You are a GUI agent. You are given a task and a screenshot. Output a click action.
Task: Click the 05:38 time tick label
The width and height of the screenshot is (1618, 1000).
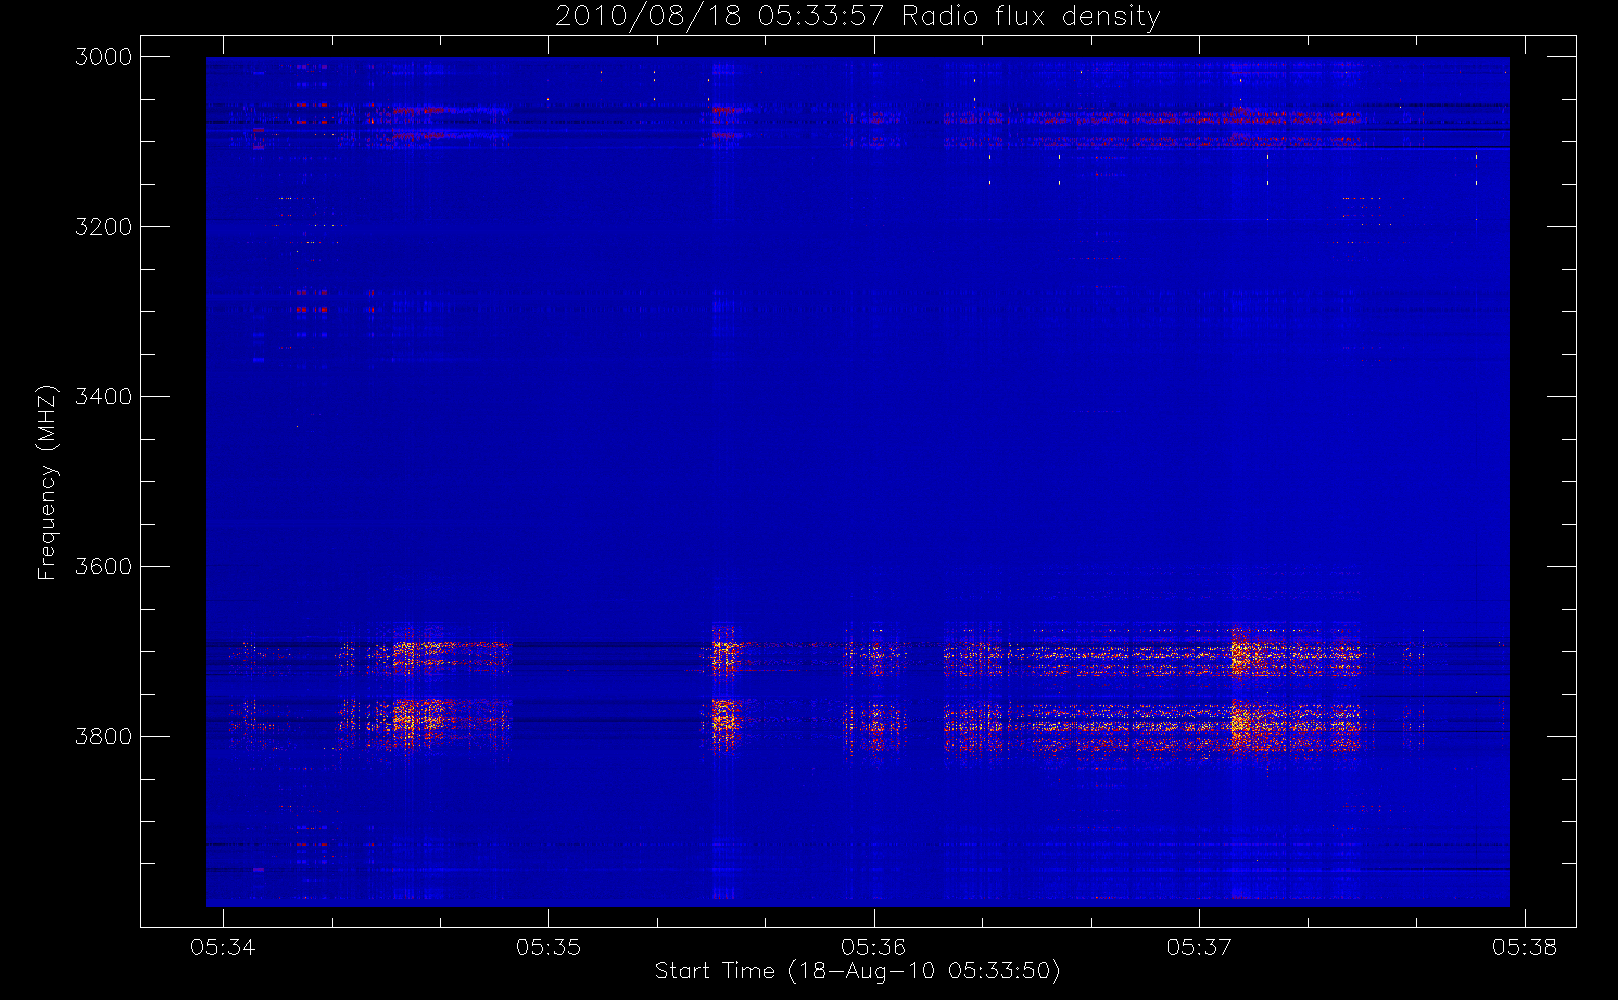coord(1525,947)
